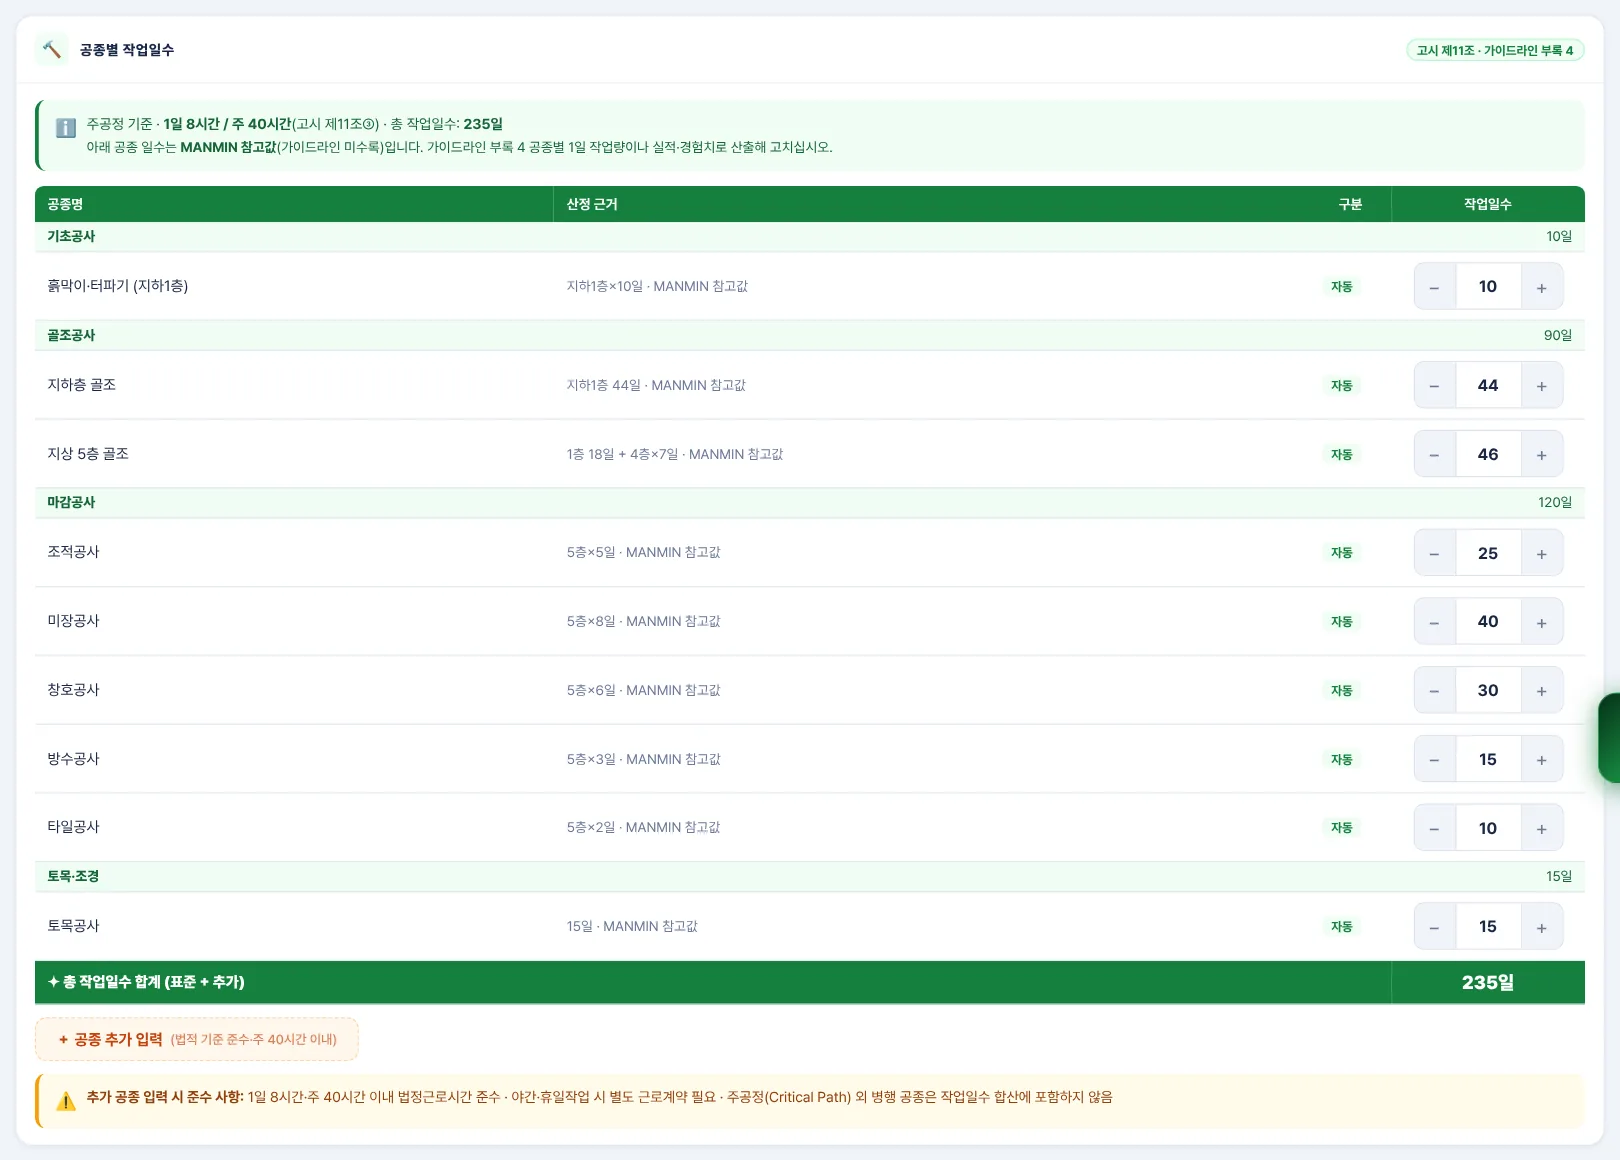Click the 25 value field for 조적공사
The width and height of the screenshot is (1620, 1160).
coord(1488,553)
